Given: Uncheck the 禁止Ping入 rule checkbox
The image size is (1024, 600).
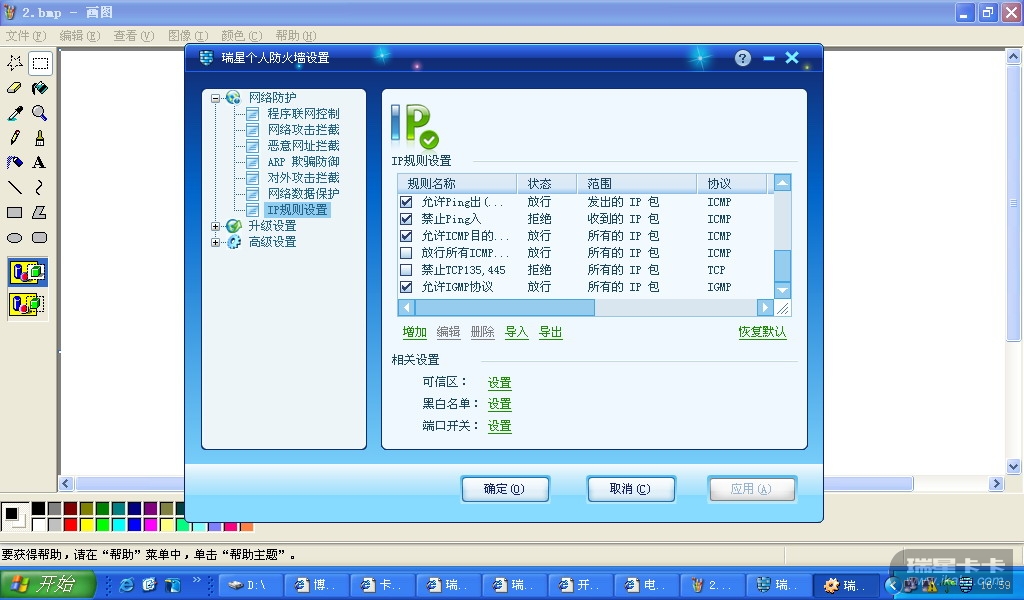Looking at the screenshot, I should click(x=406, y=219).
